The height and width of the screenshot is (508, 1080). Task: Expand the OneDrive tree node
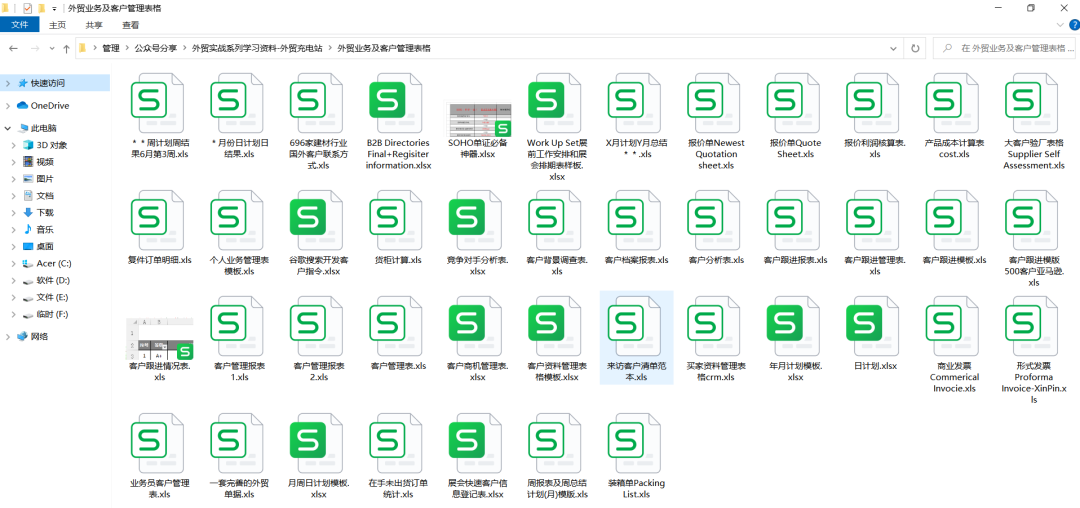(8, 105)
